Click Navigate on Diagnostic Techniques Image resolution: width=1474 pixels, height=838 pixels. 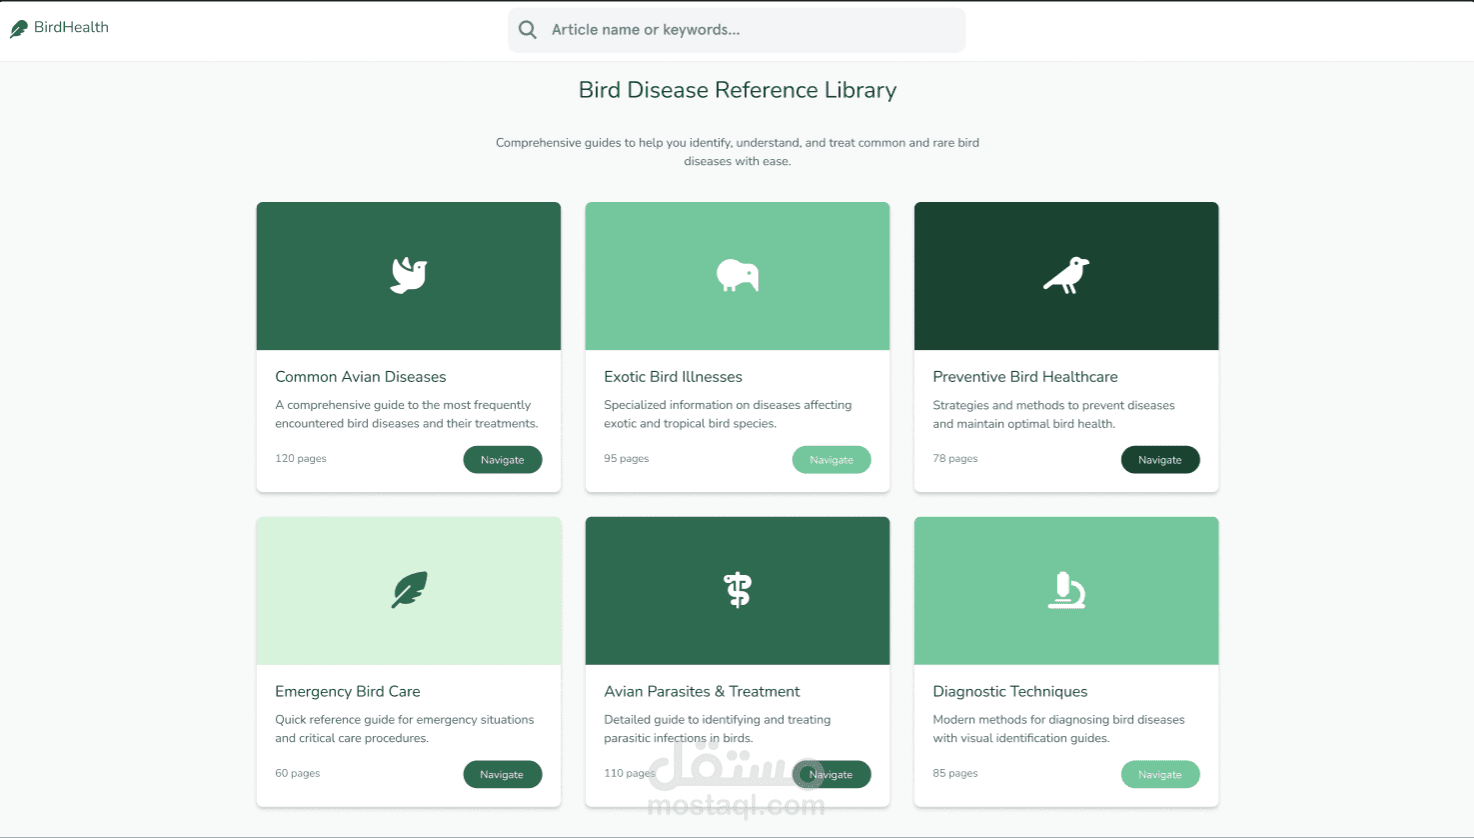pos(1160,774)
